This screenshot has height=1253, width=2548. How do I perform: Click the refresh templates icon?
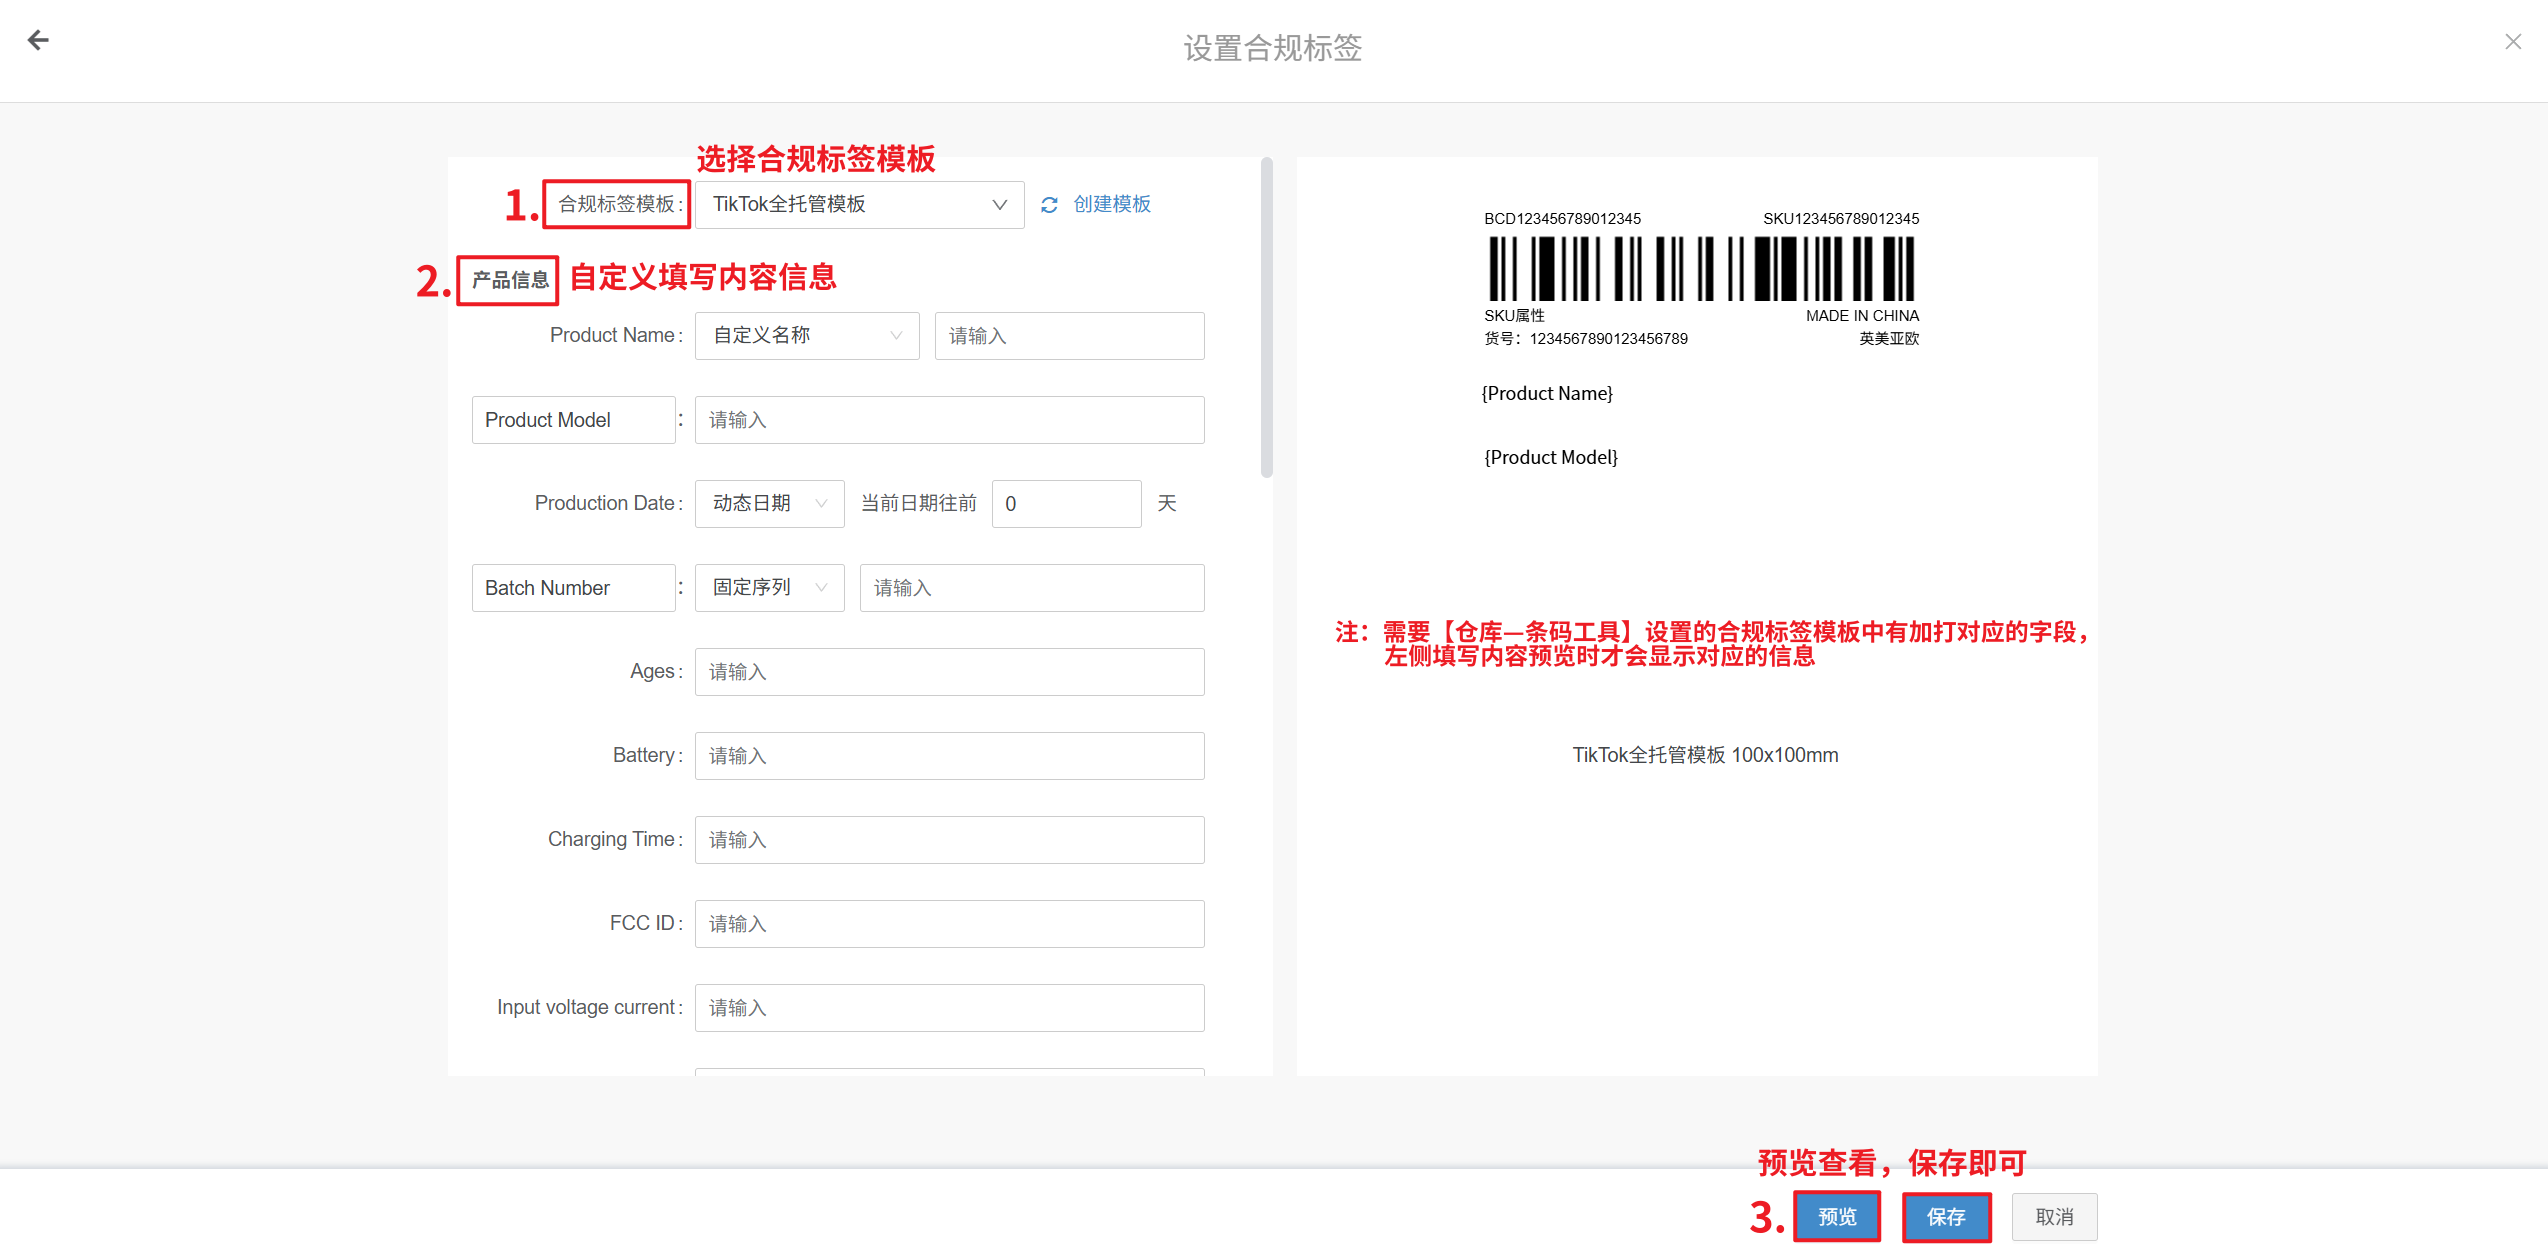click(1049, 205)
